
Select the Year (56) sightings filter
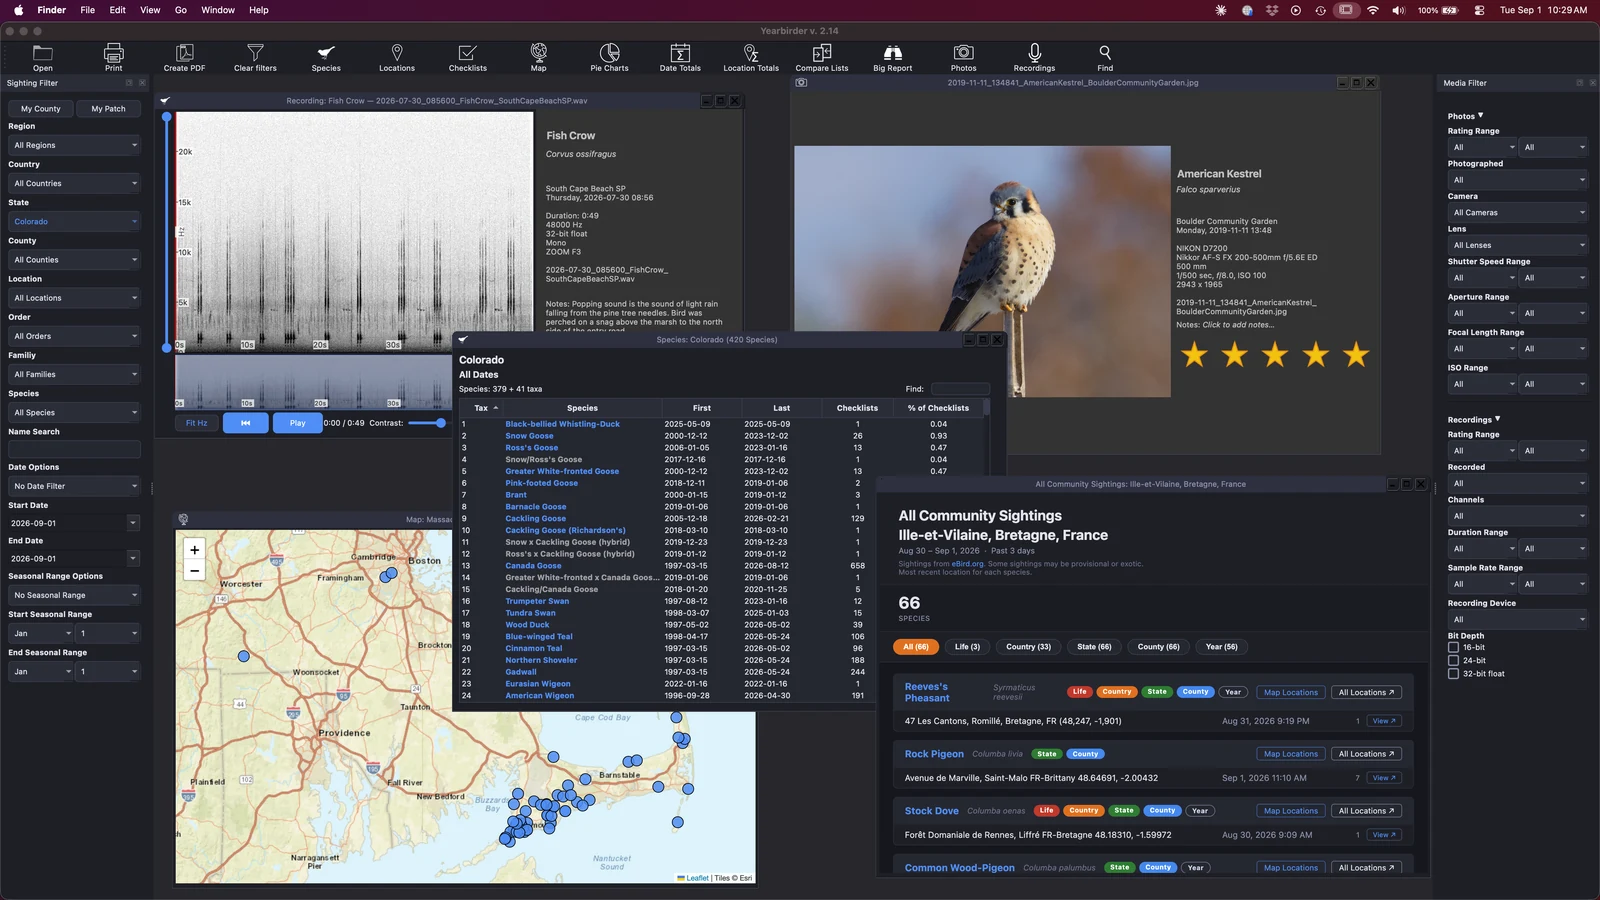click(1222, 647)
